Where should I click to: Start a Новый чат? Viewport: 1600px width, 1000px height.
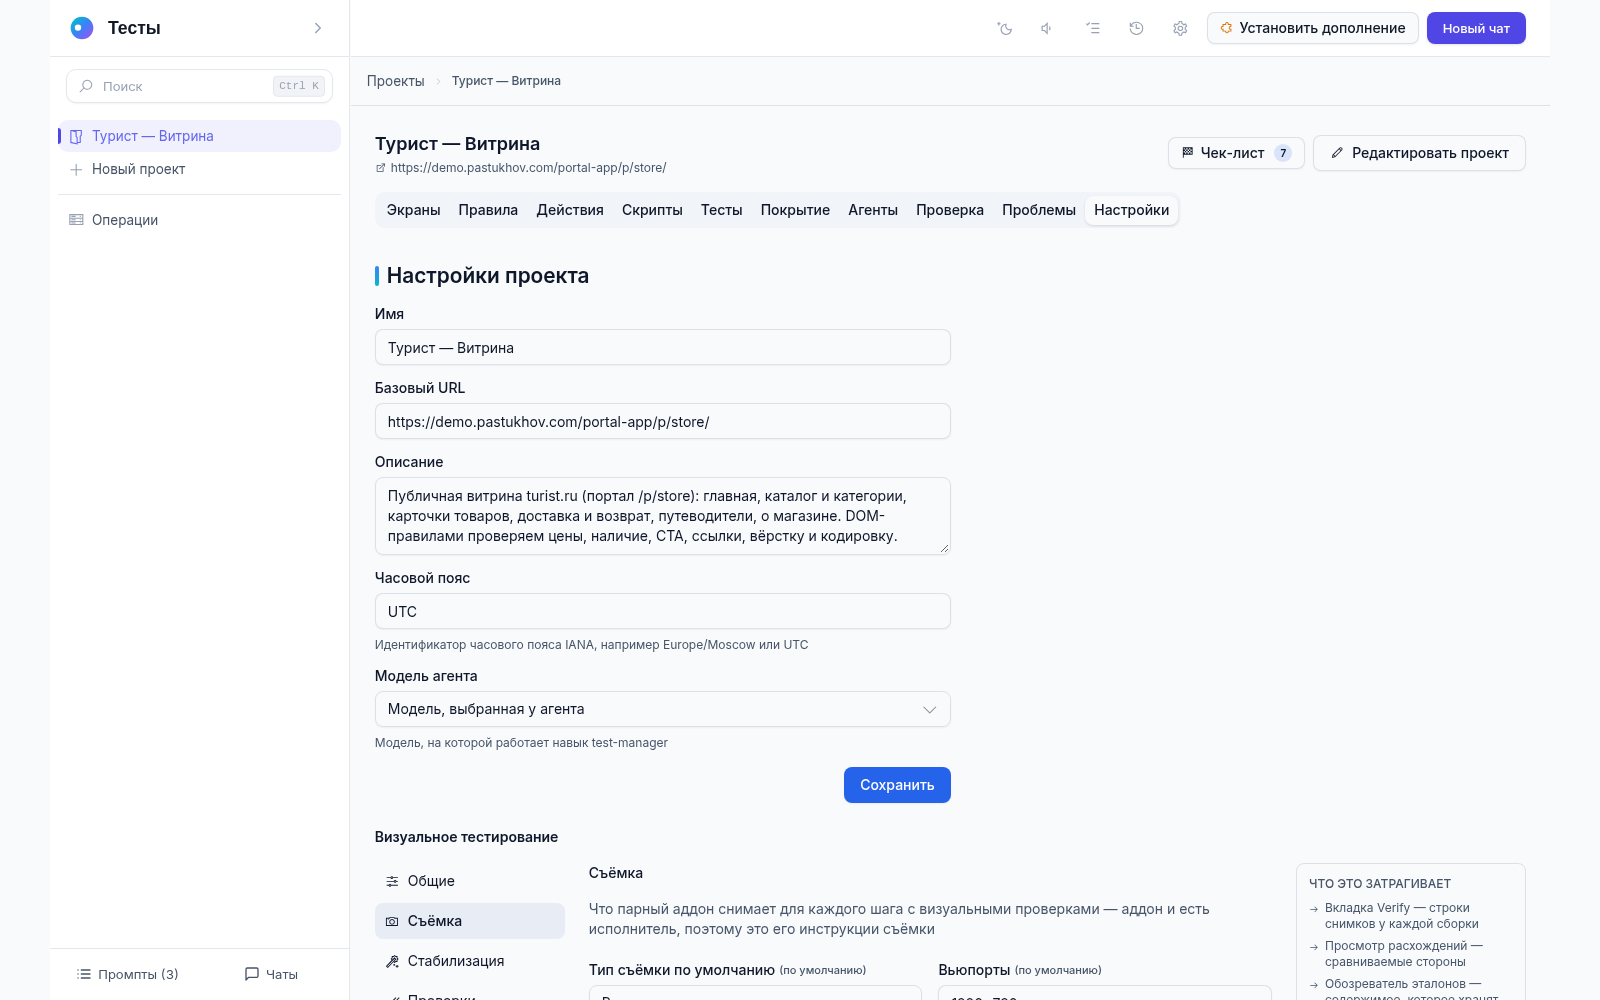tap(1476, 28)
